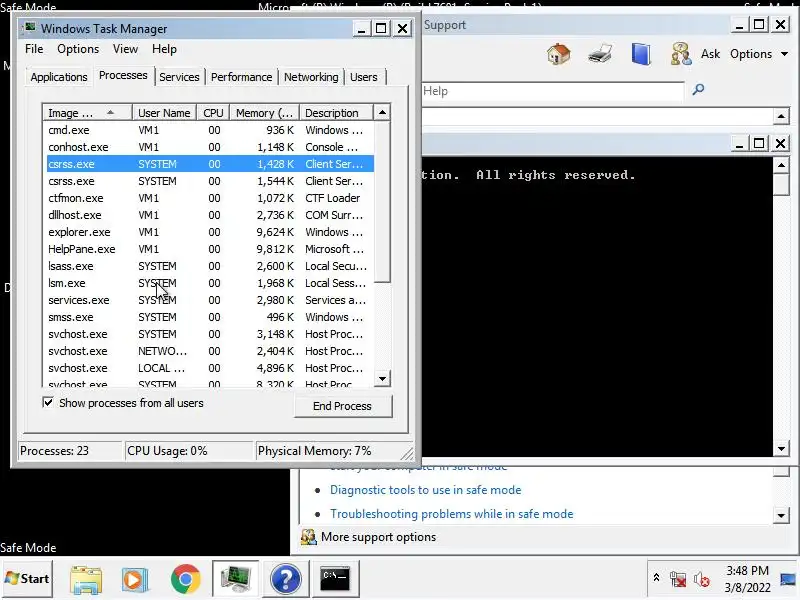Click the volume tray icon
The height and width of the screenshot is (600, 800).
[x=702, y=579]
